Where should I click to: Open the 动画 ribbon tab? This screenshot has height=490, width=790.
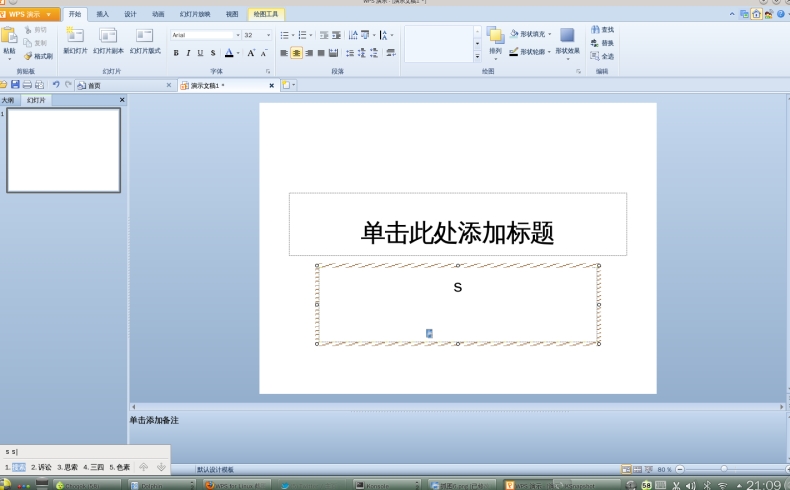pos(158,14)
